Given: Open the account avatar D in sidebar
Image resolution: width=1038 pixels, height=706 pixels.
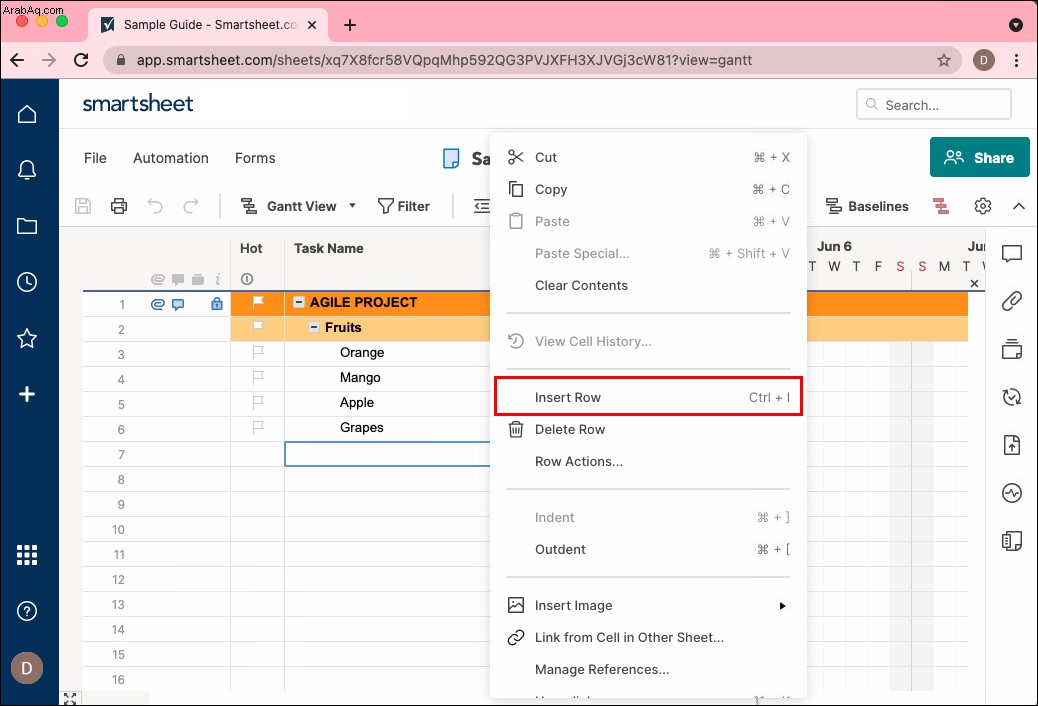Looking at the screenshot, I should [x=26, y=668].
